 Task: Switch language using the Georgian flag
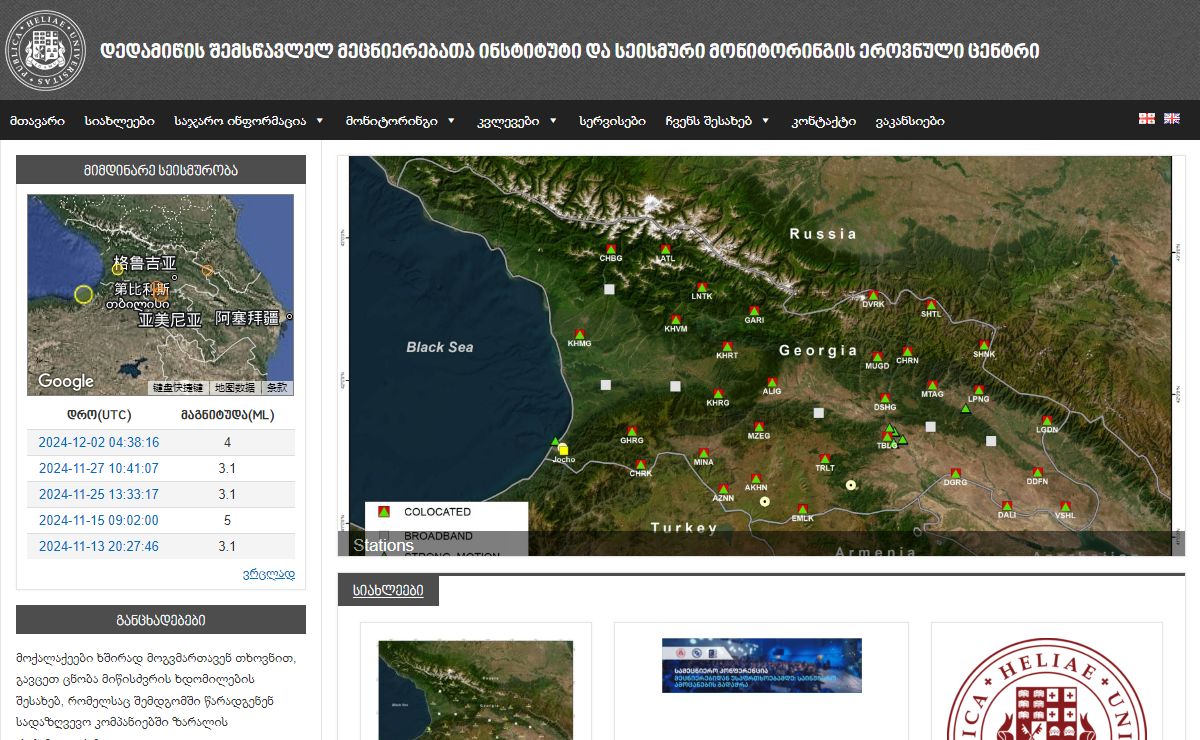click(x=1147, y=119)
